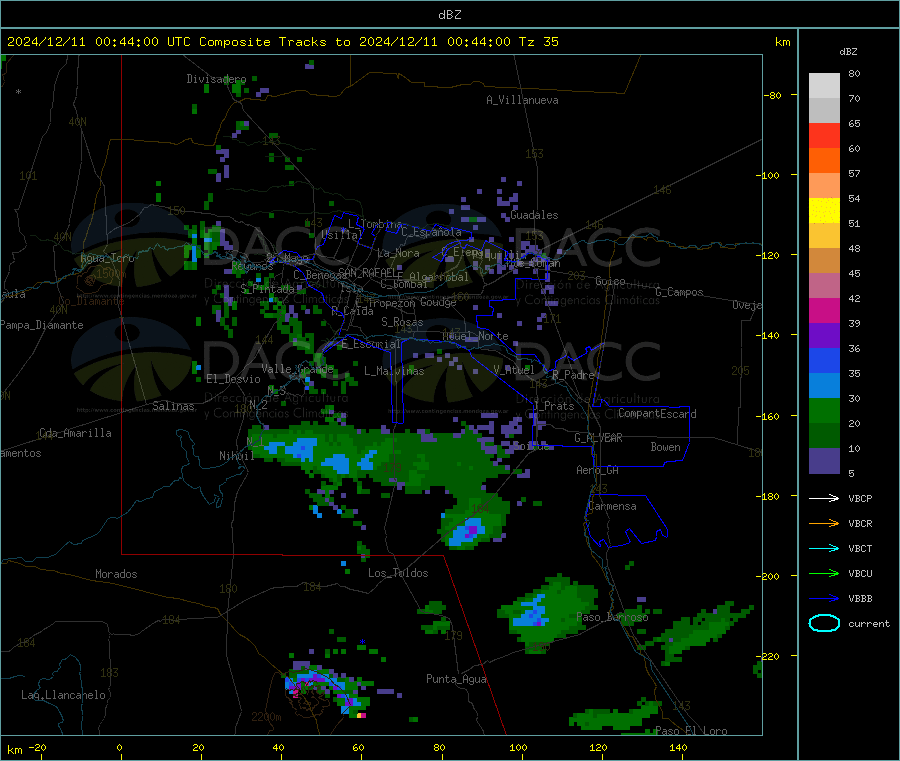Click the S_Rosas map label
Screen dimensions: 900x761
(402, 322)
